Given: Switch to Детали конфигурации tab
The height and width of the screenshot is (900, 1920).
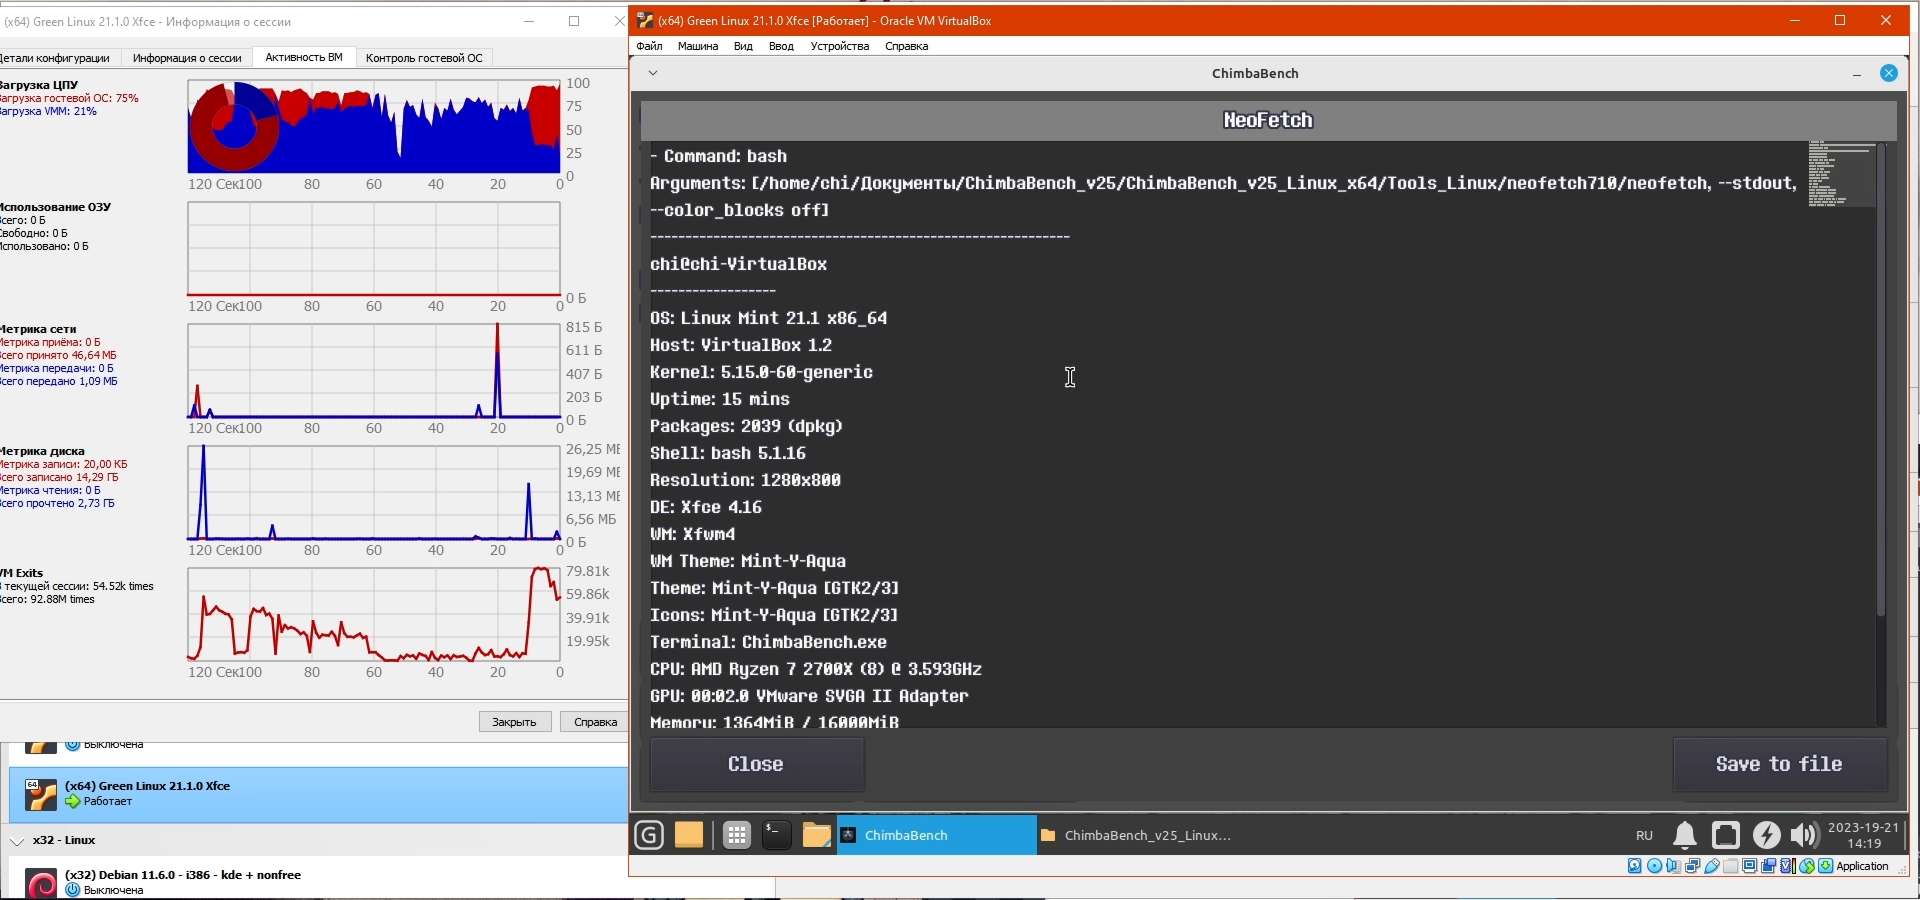Looking at the screenshot, I should click(x=58, y=58).
